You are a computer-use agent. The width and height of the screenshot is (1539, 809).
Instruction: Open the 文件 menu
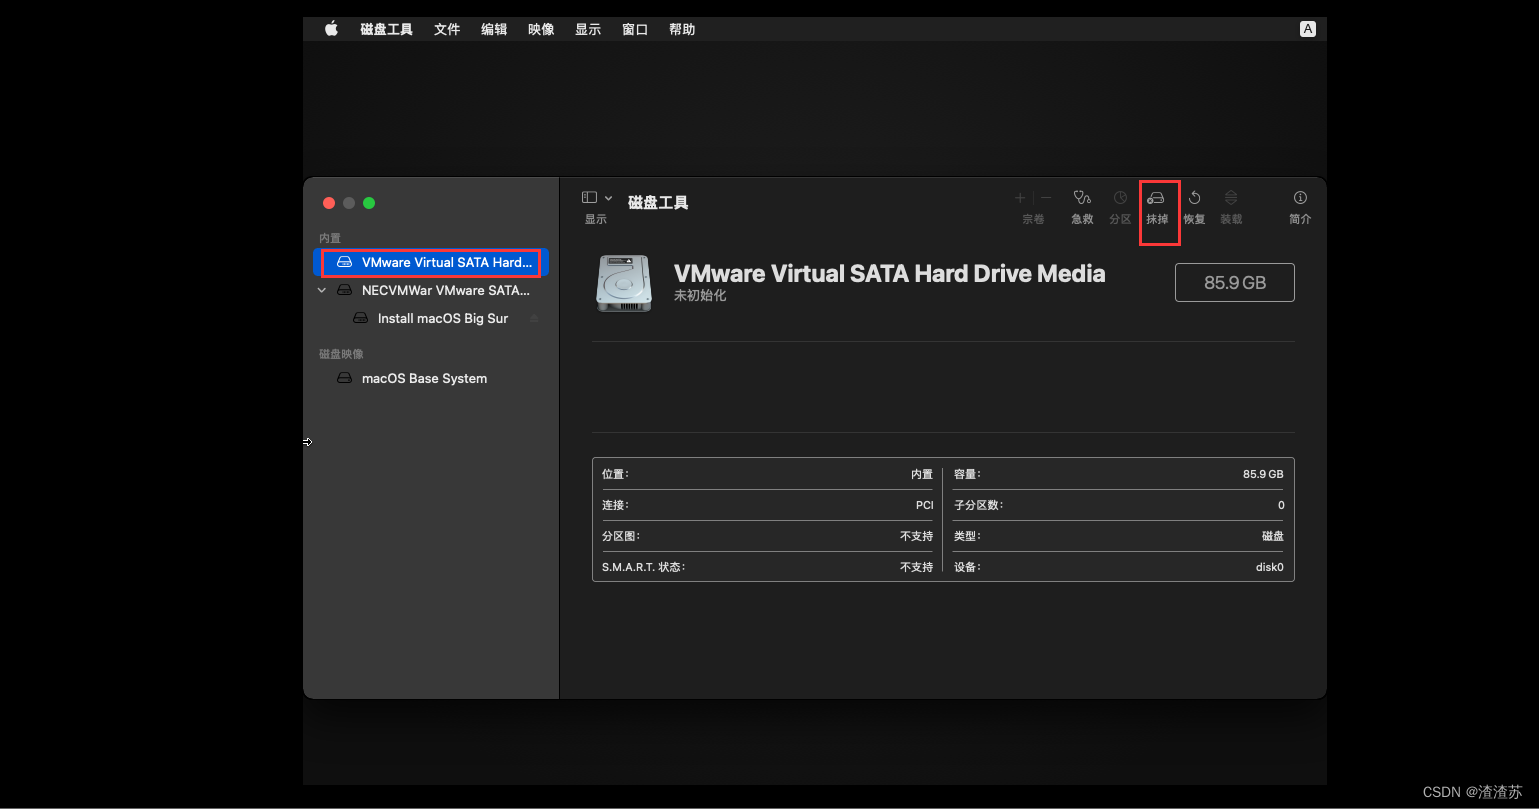point(447,29)
